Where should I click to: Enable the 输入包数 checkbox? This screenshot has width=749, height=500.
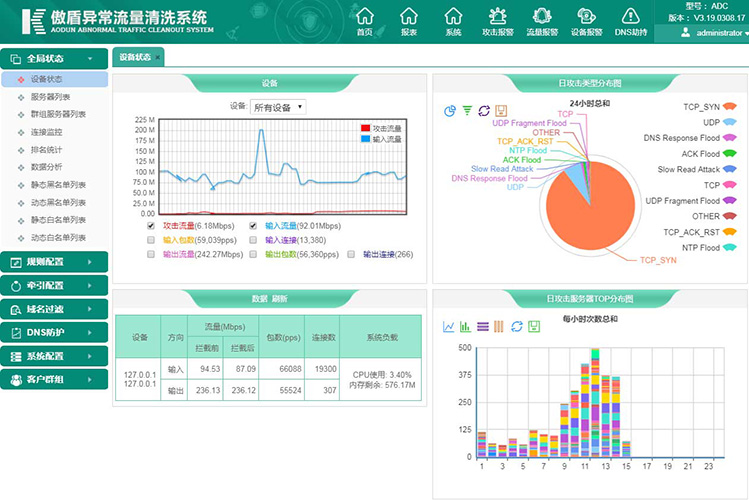(151, 240)
